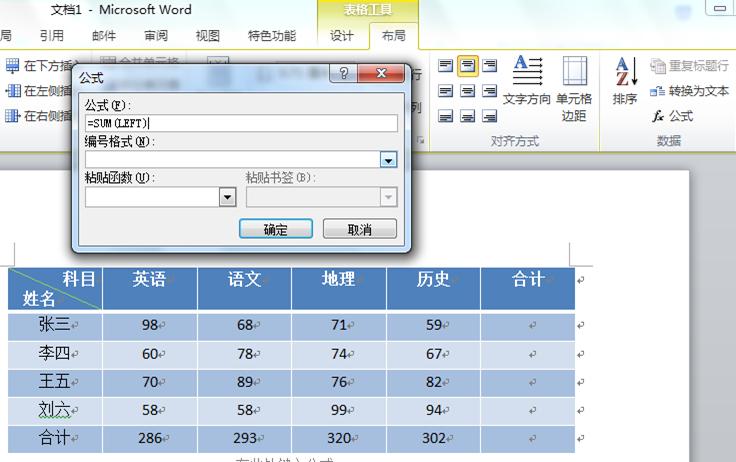
Task: Confirm with the 确定 button
Action: (x=276, y=229)
